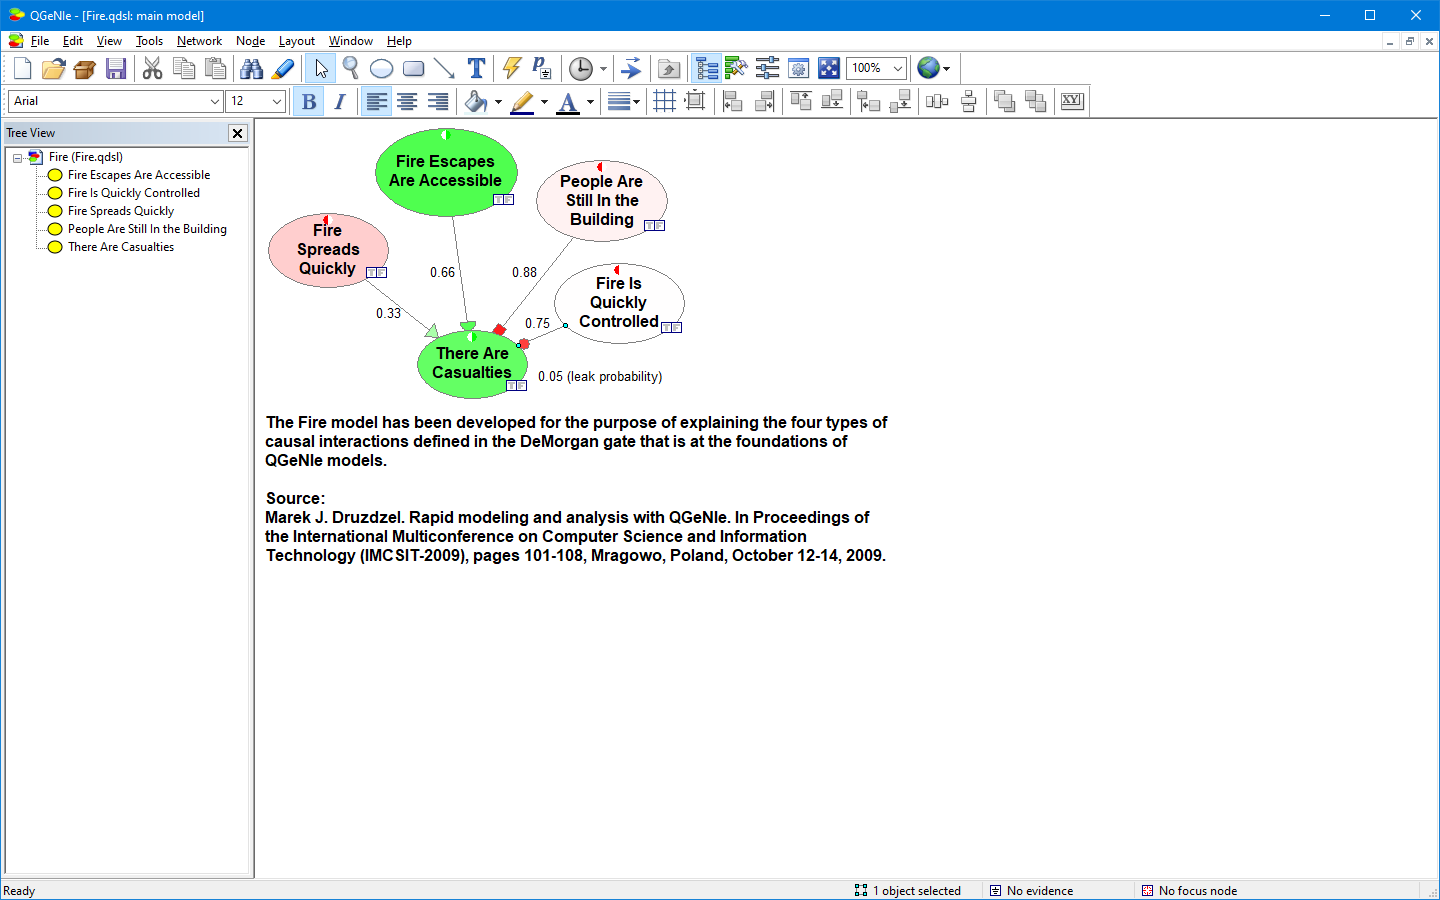The image size is (1440, 900).
Task: Click the Save diskette icon
Action: [116, 68]
